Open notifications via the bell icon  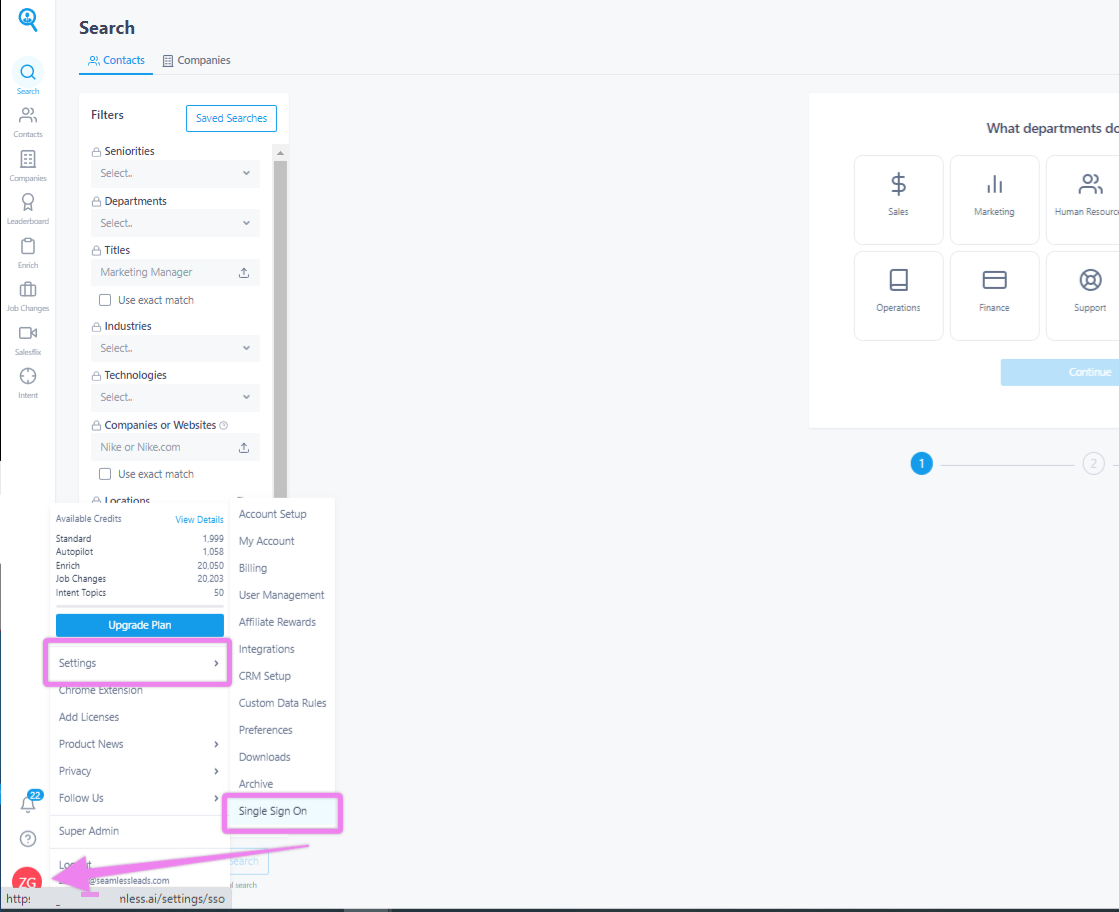click(x=27, y=805)
